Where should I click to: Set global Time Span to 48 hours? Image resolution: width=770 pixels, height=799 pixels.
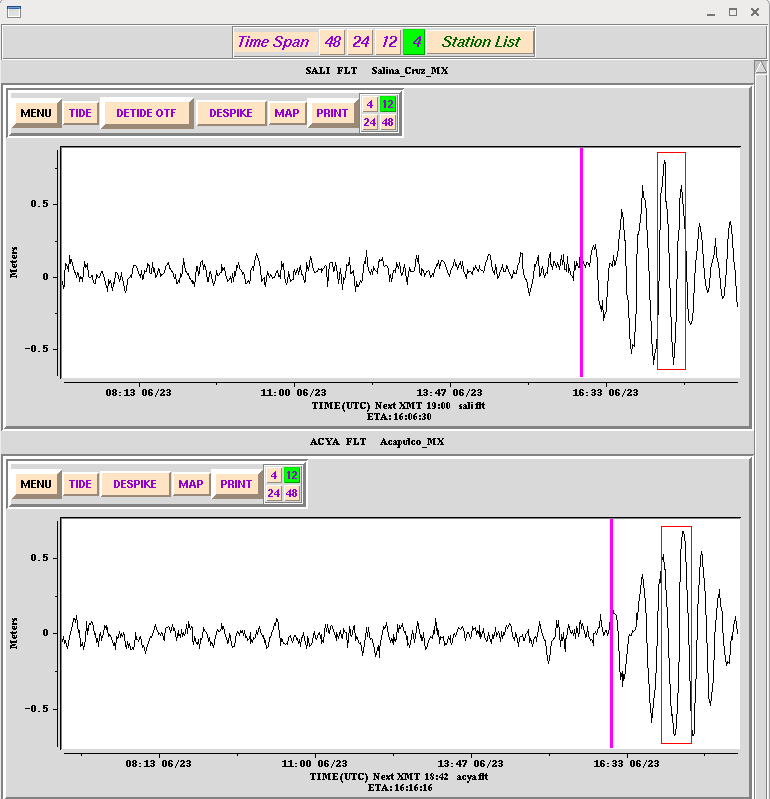333,42
